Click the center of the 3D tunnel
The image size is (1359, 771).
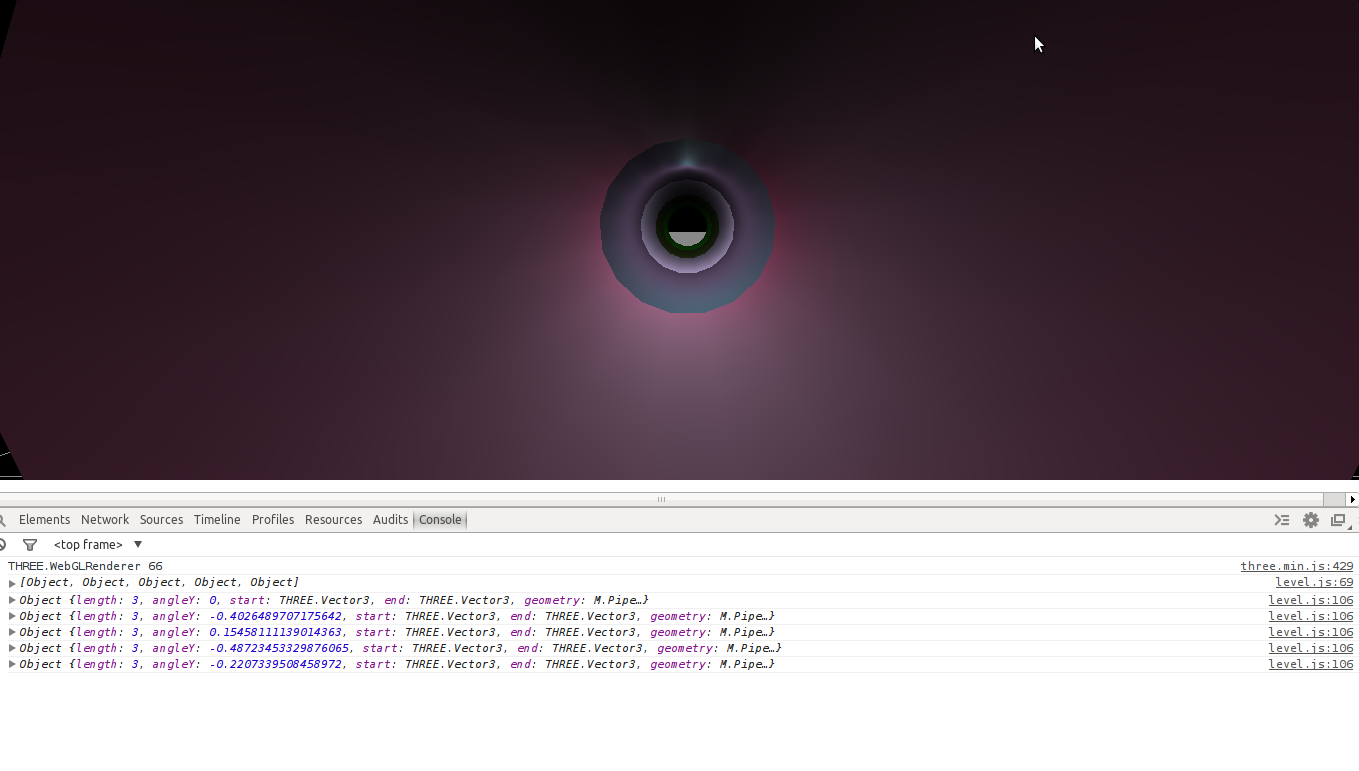(x=687, y=226)
